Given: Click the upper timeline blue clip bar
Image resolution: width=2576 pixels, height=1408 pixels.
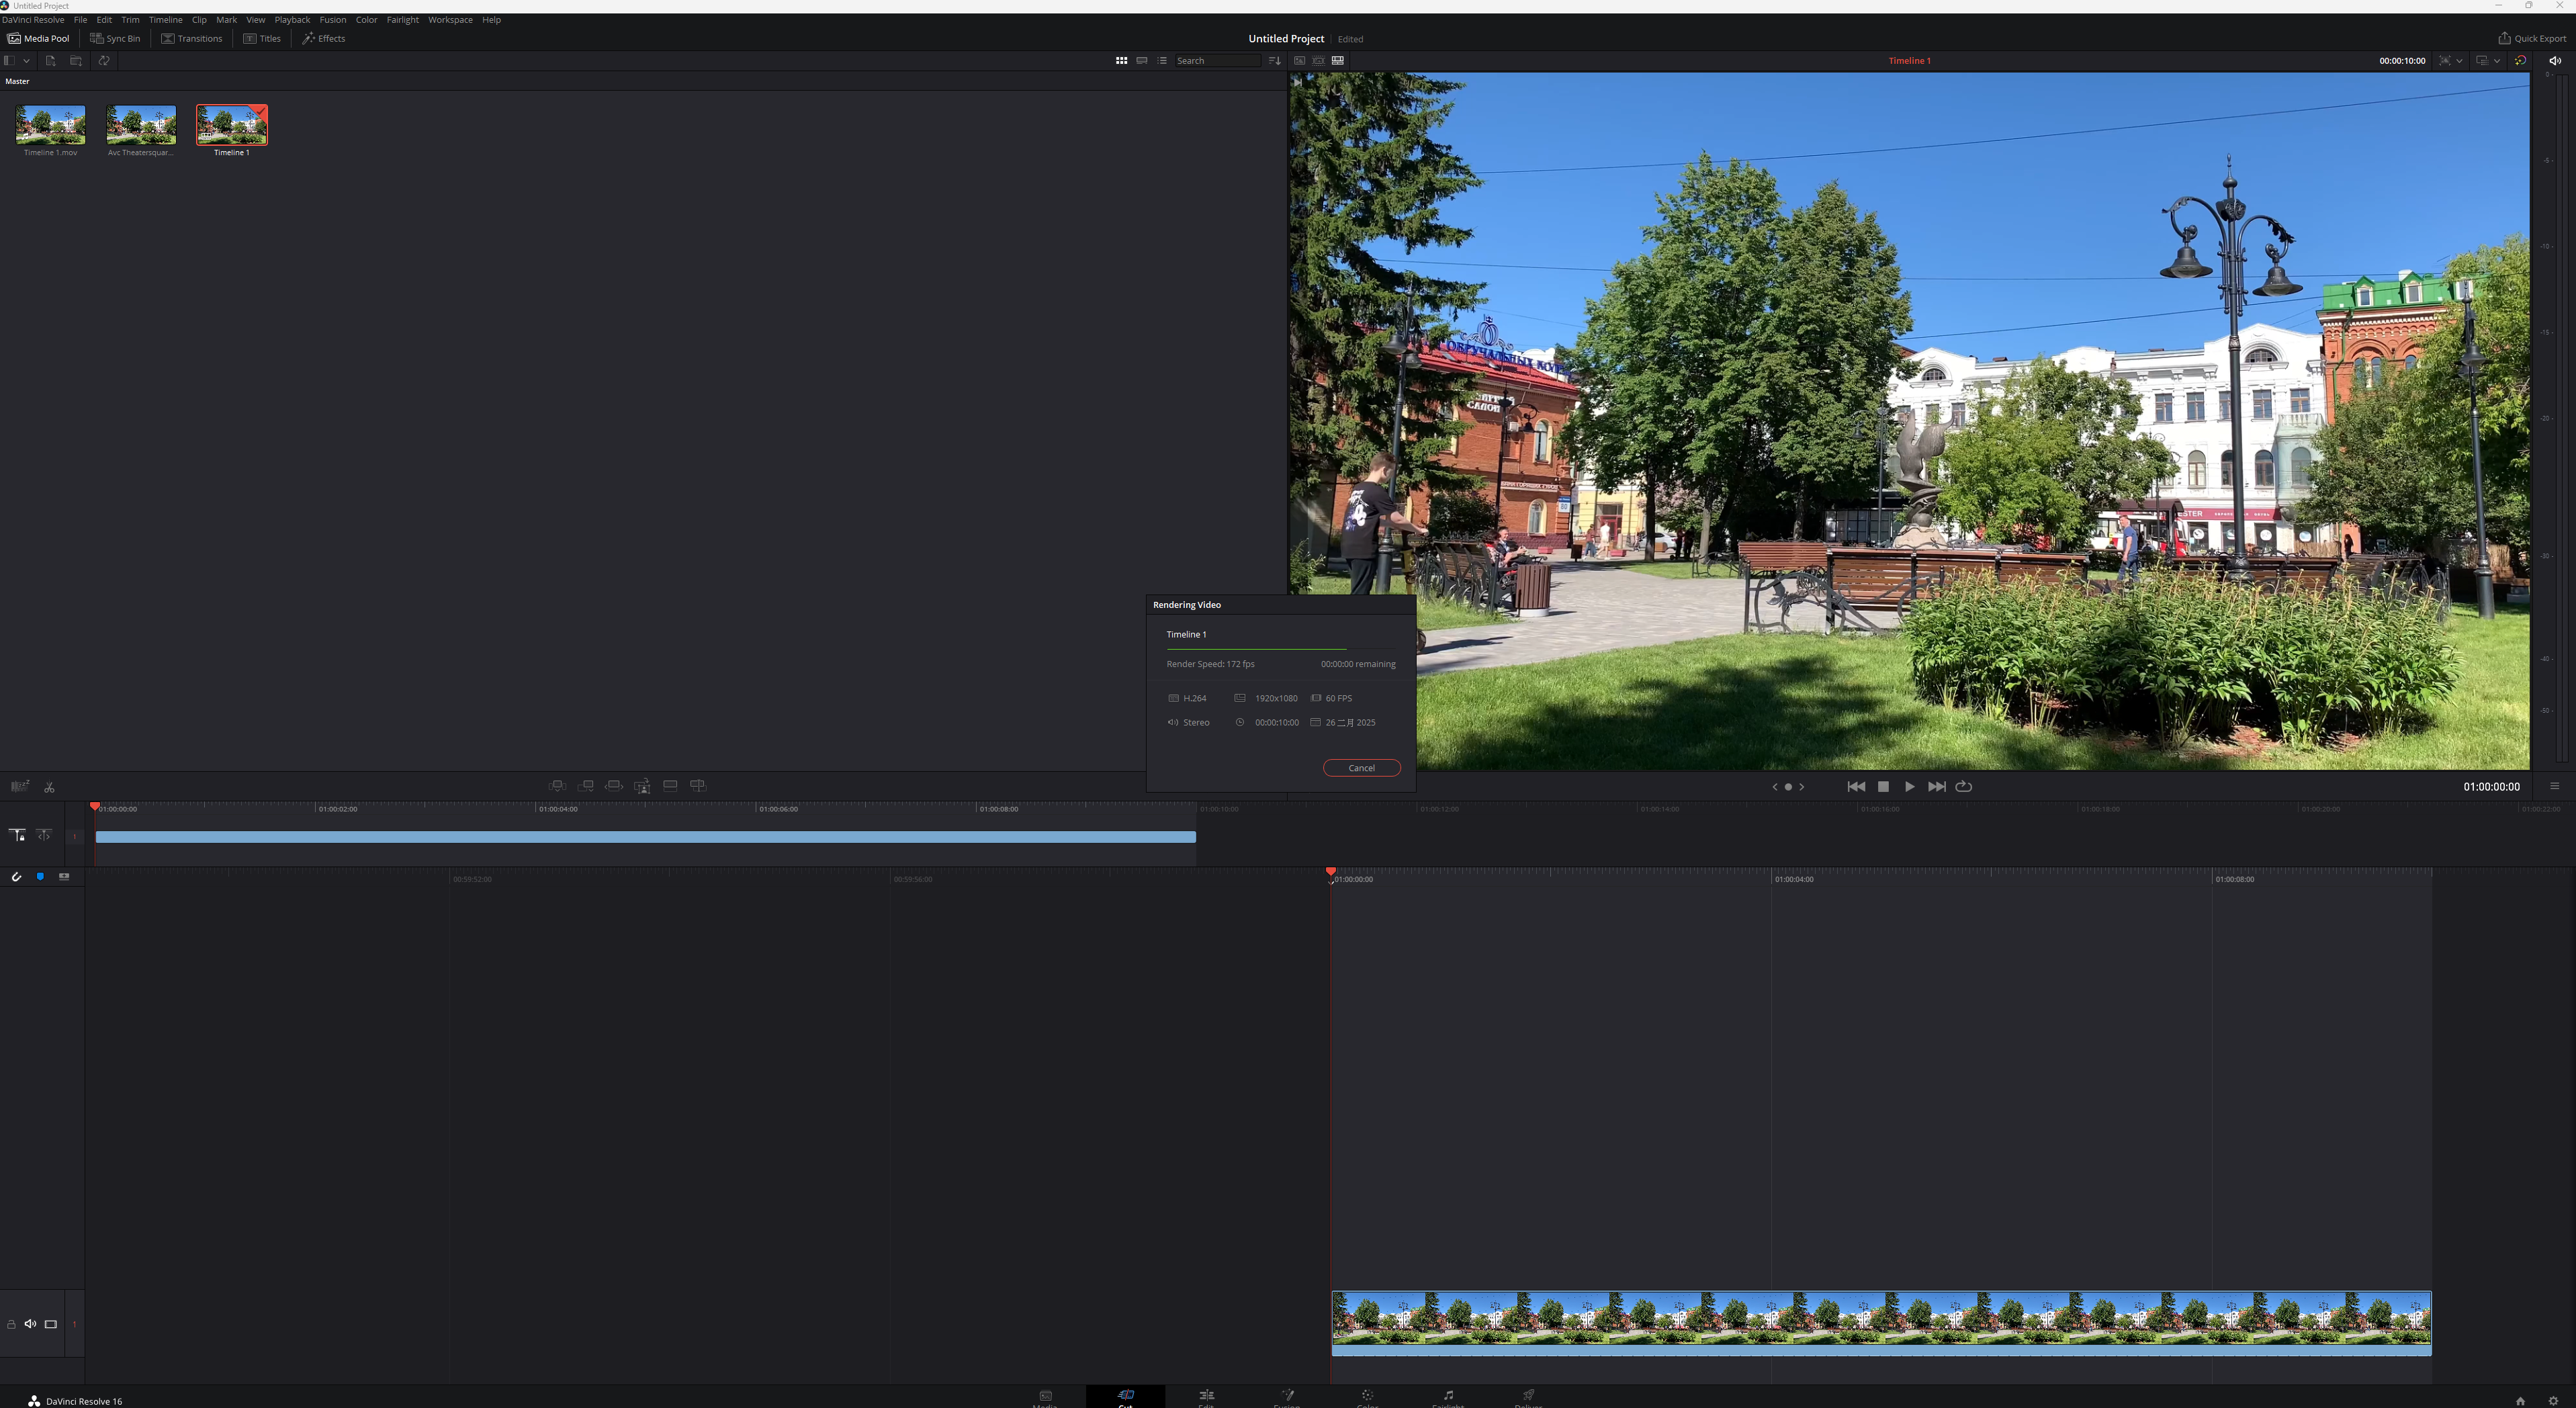Looking at the screenshot, I should (x=646, y=837).
